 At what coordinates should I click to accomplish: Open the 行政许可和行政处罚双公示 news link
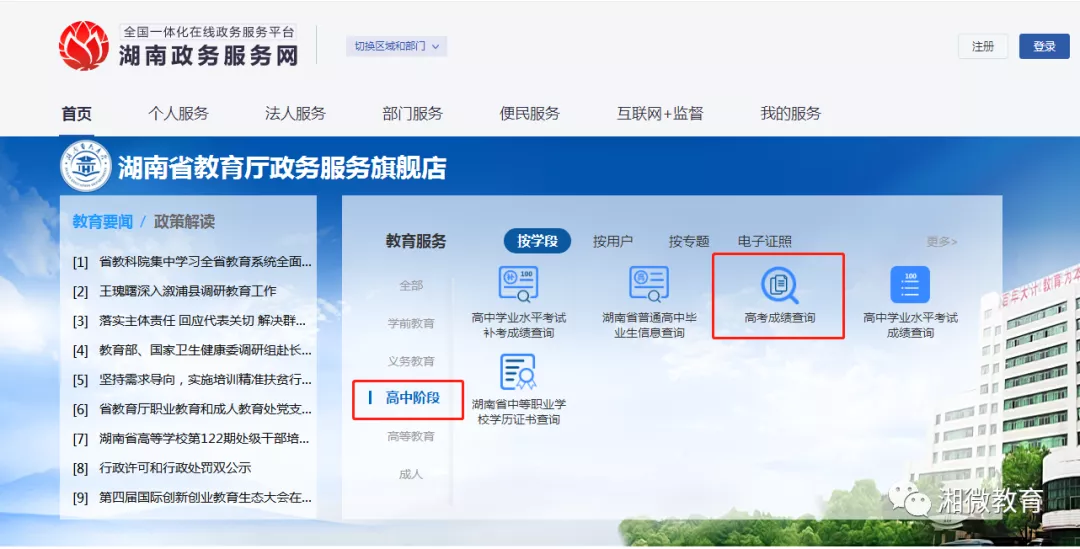[175, 468]
